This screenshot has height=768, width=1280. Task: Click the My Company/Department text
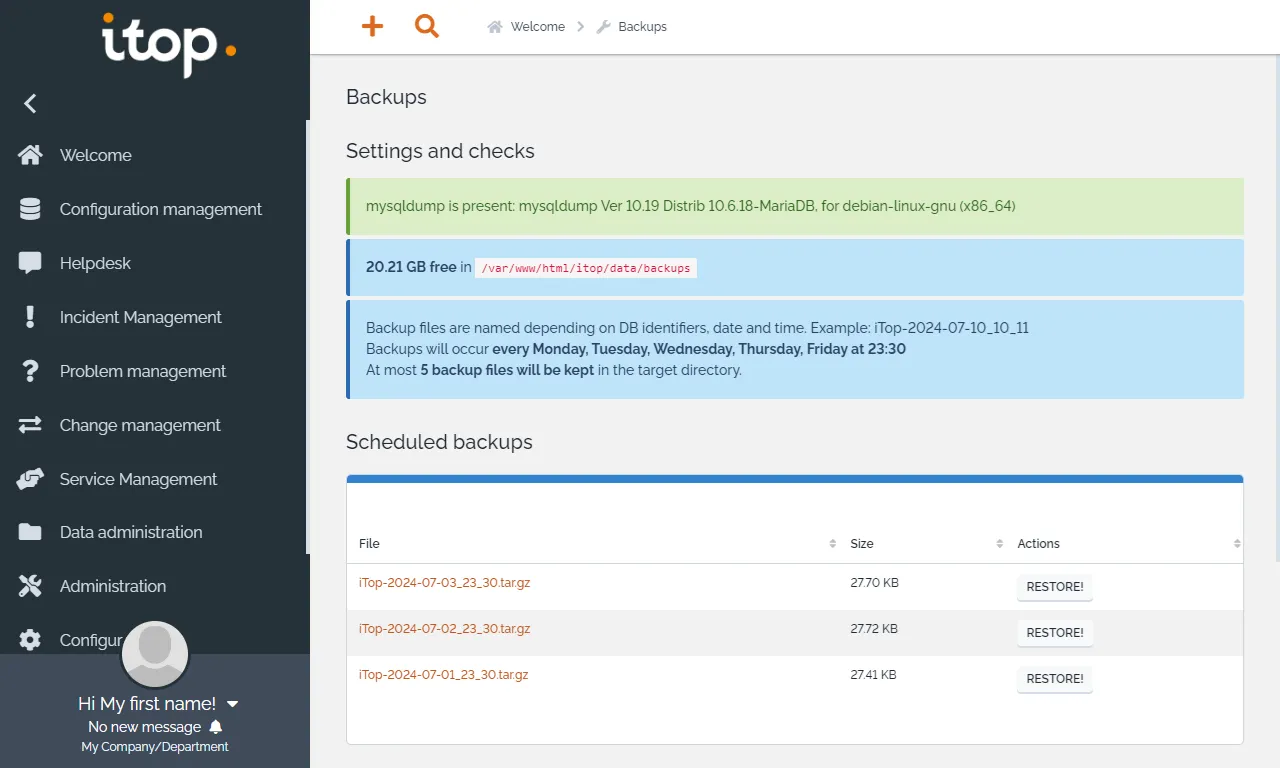pyautogui.click(x=155, y=747)
